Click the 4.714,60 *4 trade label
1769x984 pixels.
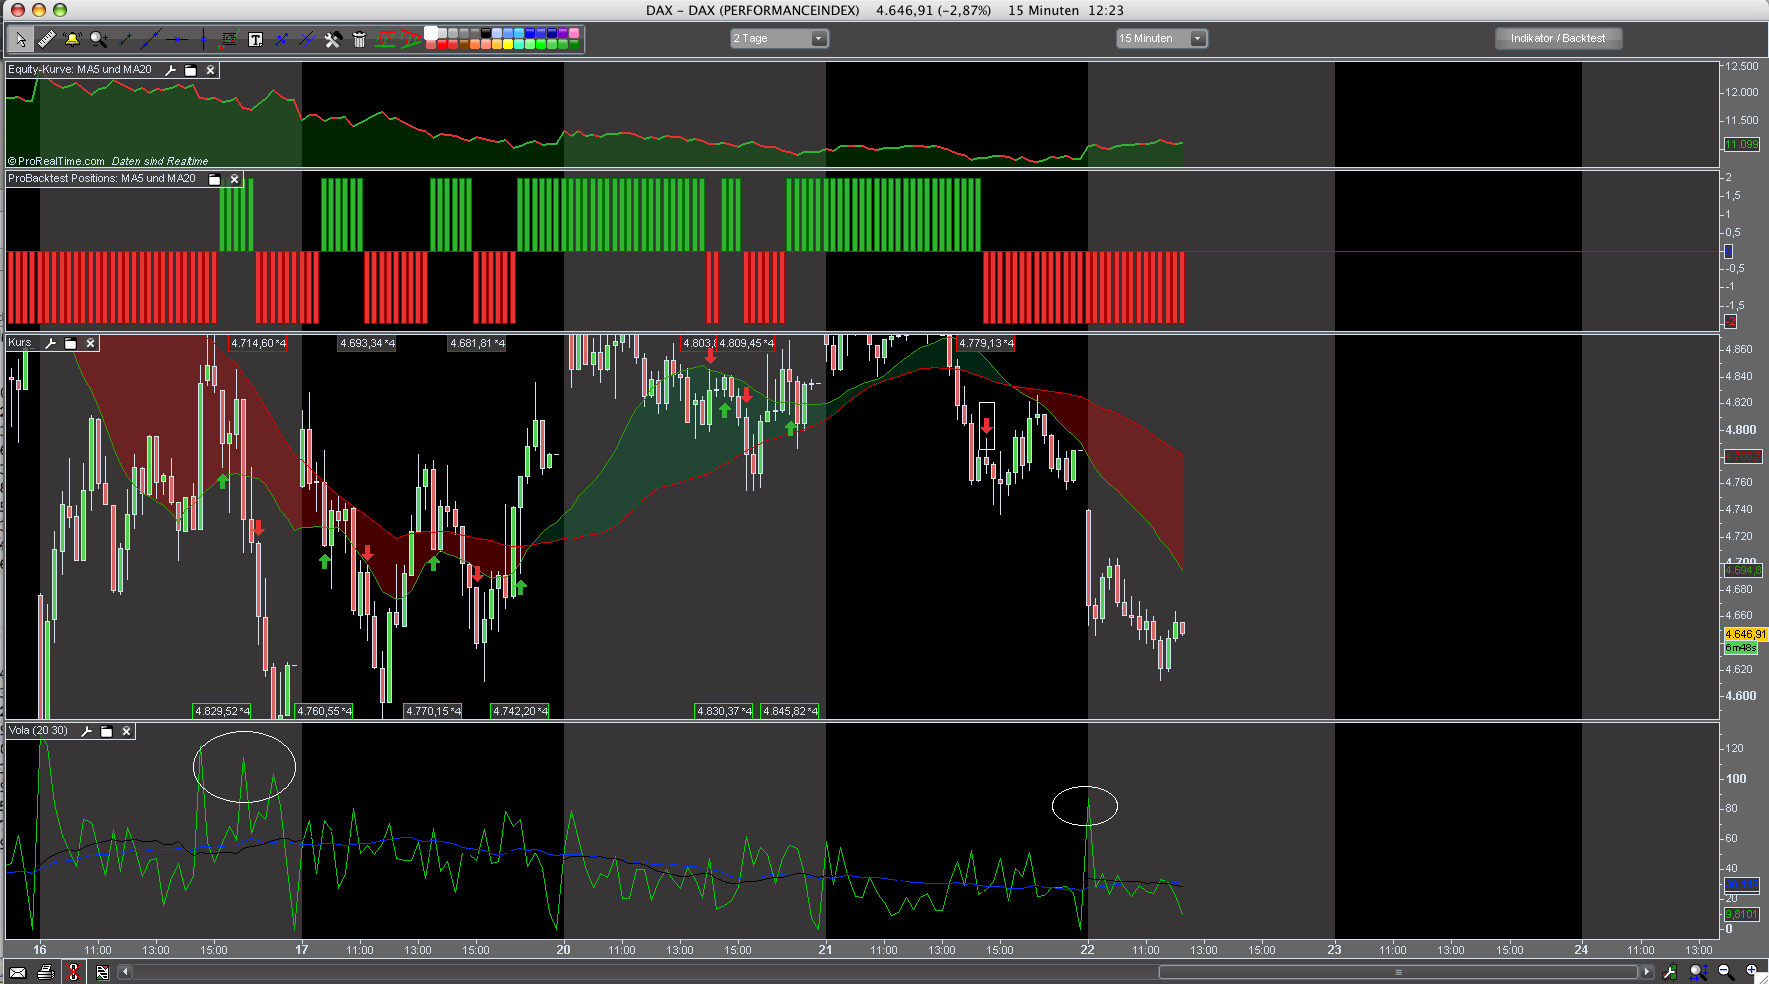[259, 343]
